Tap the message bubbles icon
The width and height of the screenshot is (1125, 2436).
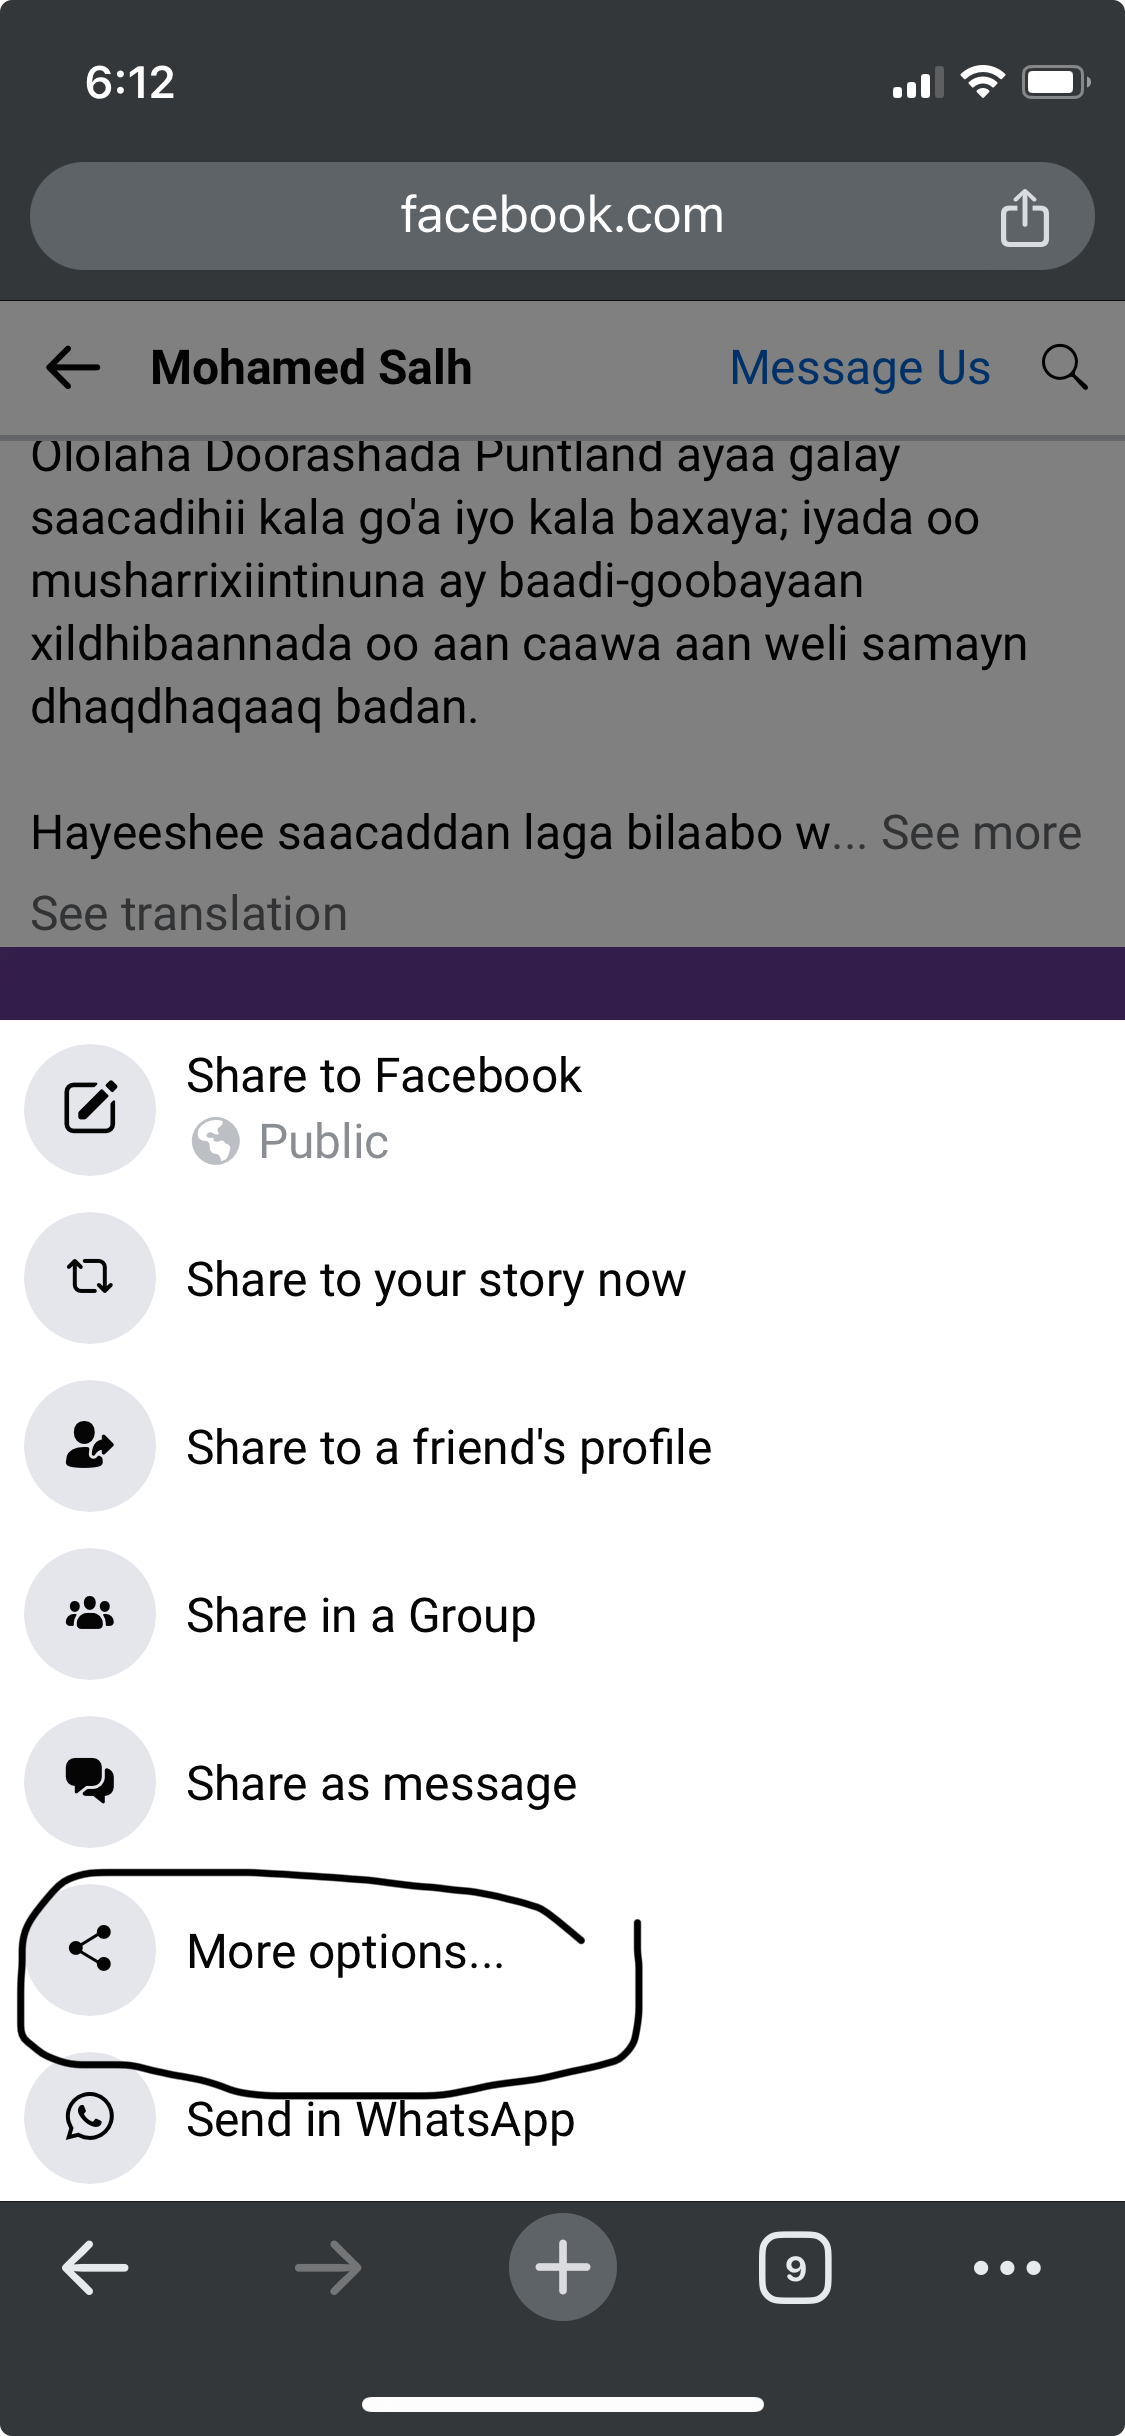[x=90, y=1781]
